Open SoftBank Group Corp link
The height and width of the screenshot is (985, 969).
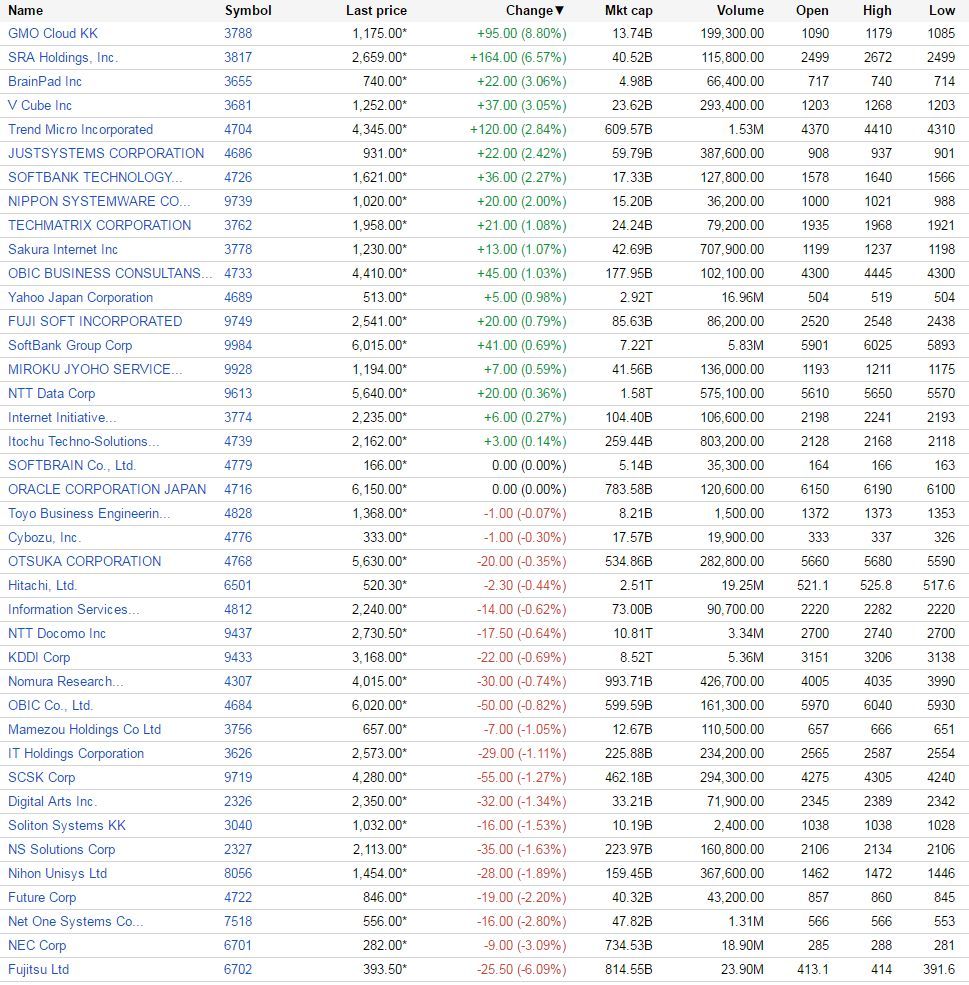tap(70, 346)
